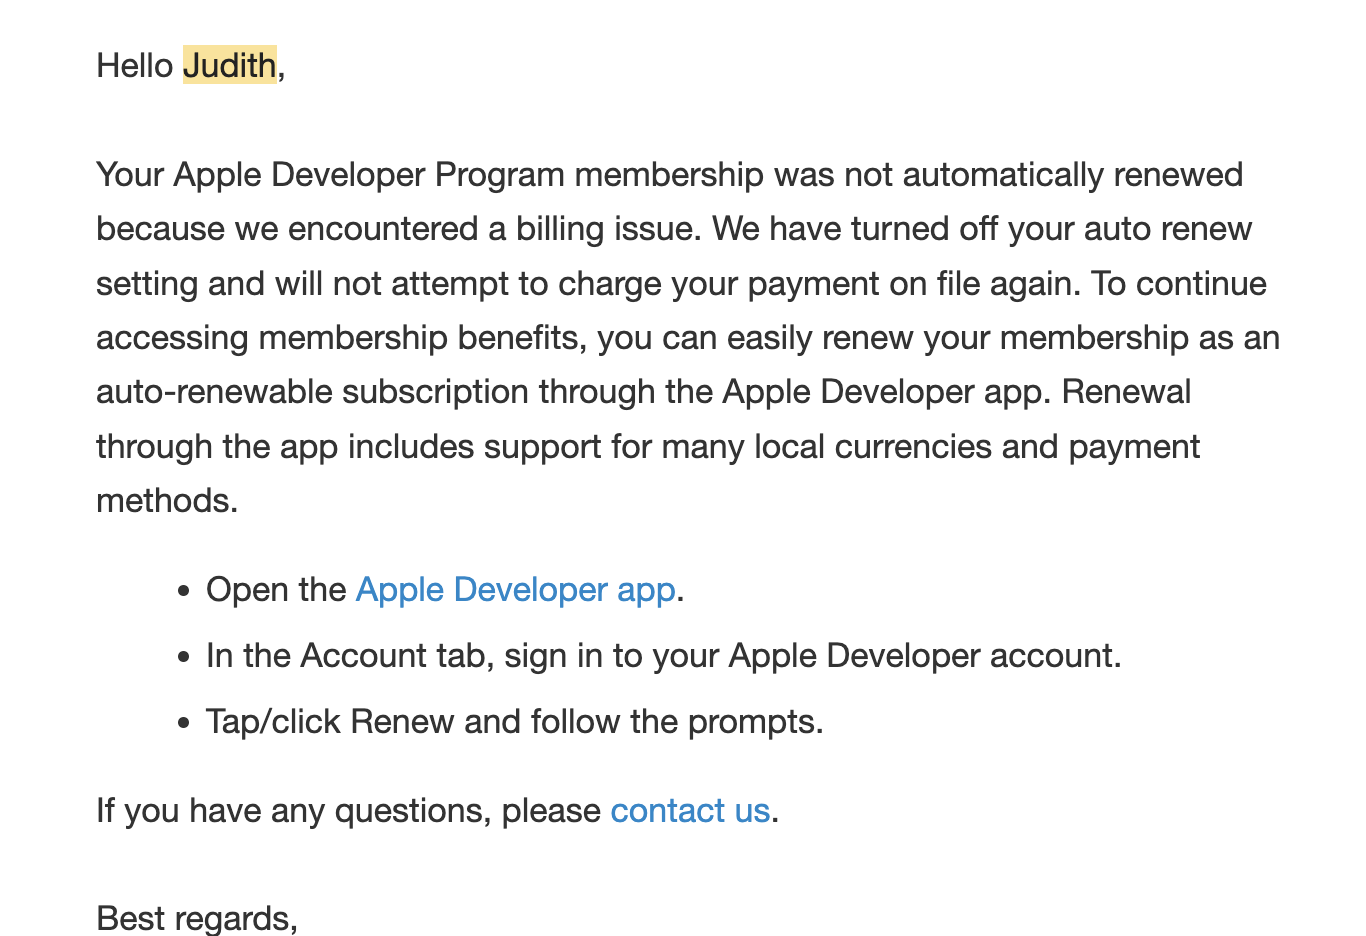Follow the contact us link
The width and height of the screenshot is (1366, 936).
click(689, 810)
